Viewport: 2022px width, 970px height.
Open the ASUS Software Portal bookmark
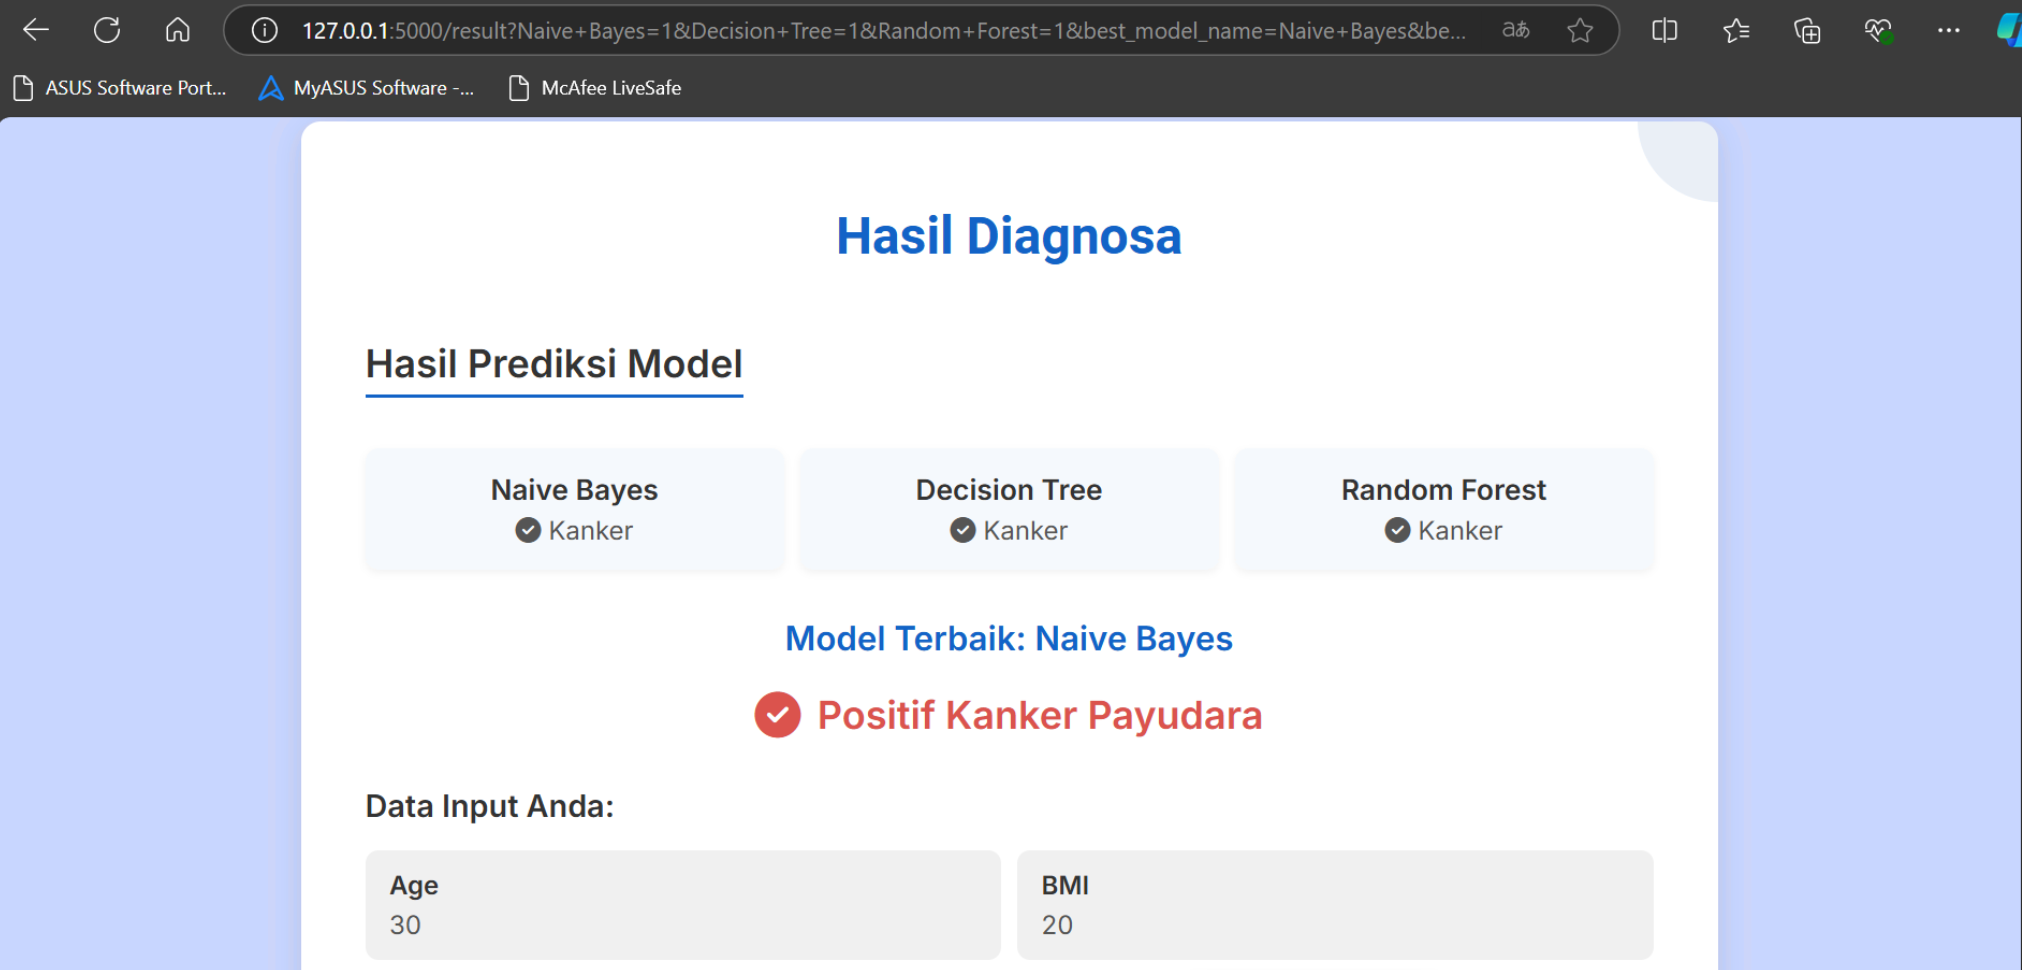(x=119, y=88)
